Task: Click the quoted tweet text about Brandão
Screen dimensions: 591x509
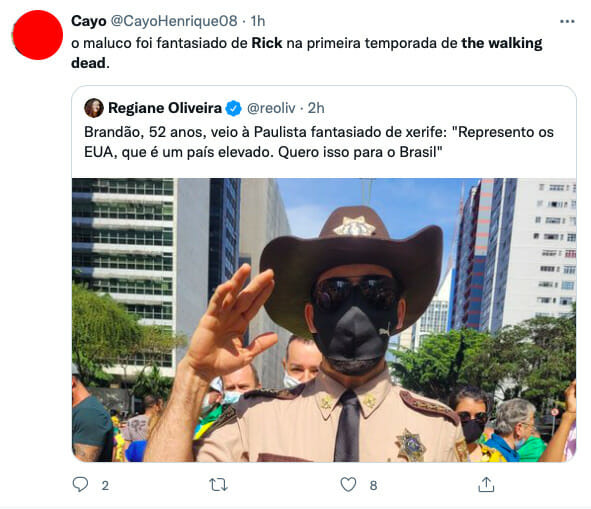Action: 319,142
